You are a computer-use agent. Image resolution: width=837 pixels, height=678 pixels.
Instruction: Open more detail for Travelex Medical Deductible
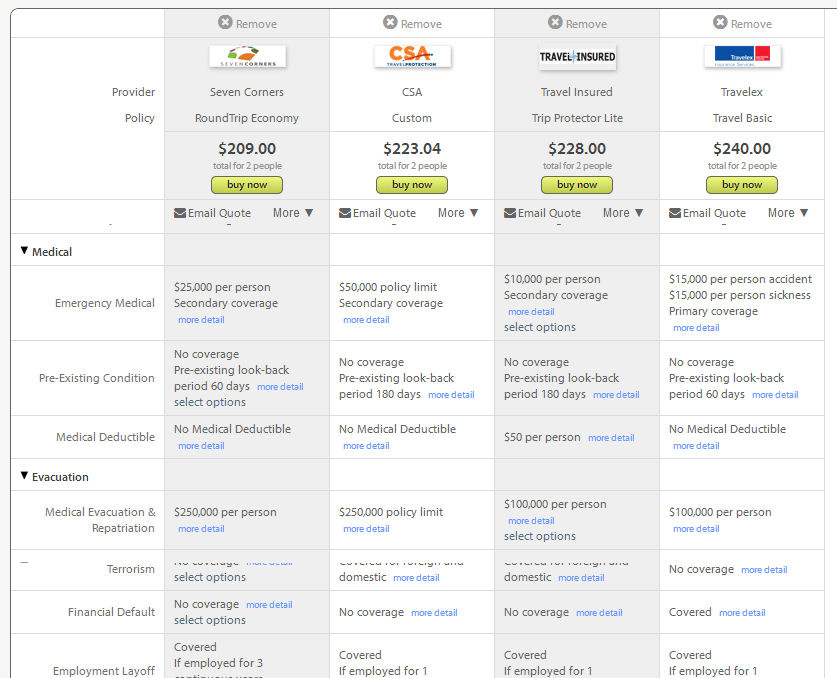tap(696, 446)
